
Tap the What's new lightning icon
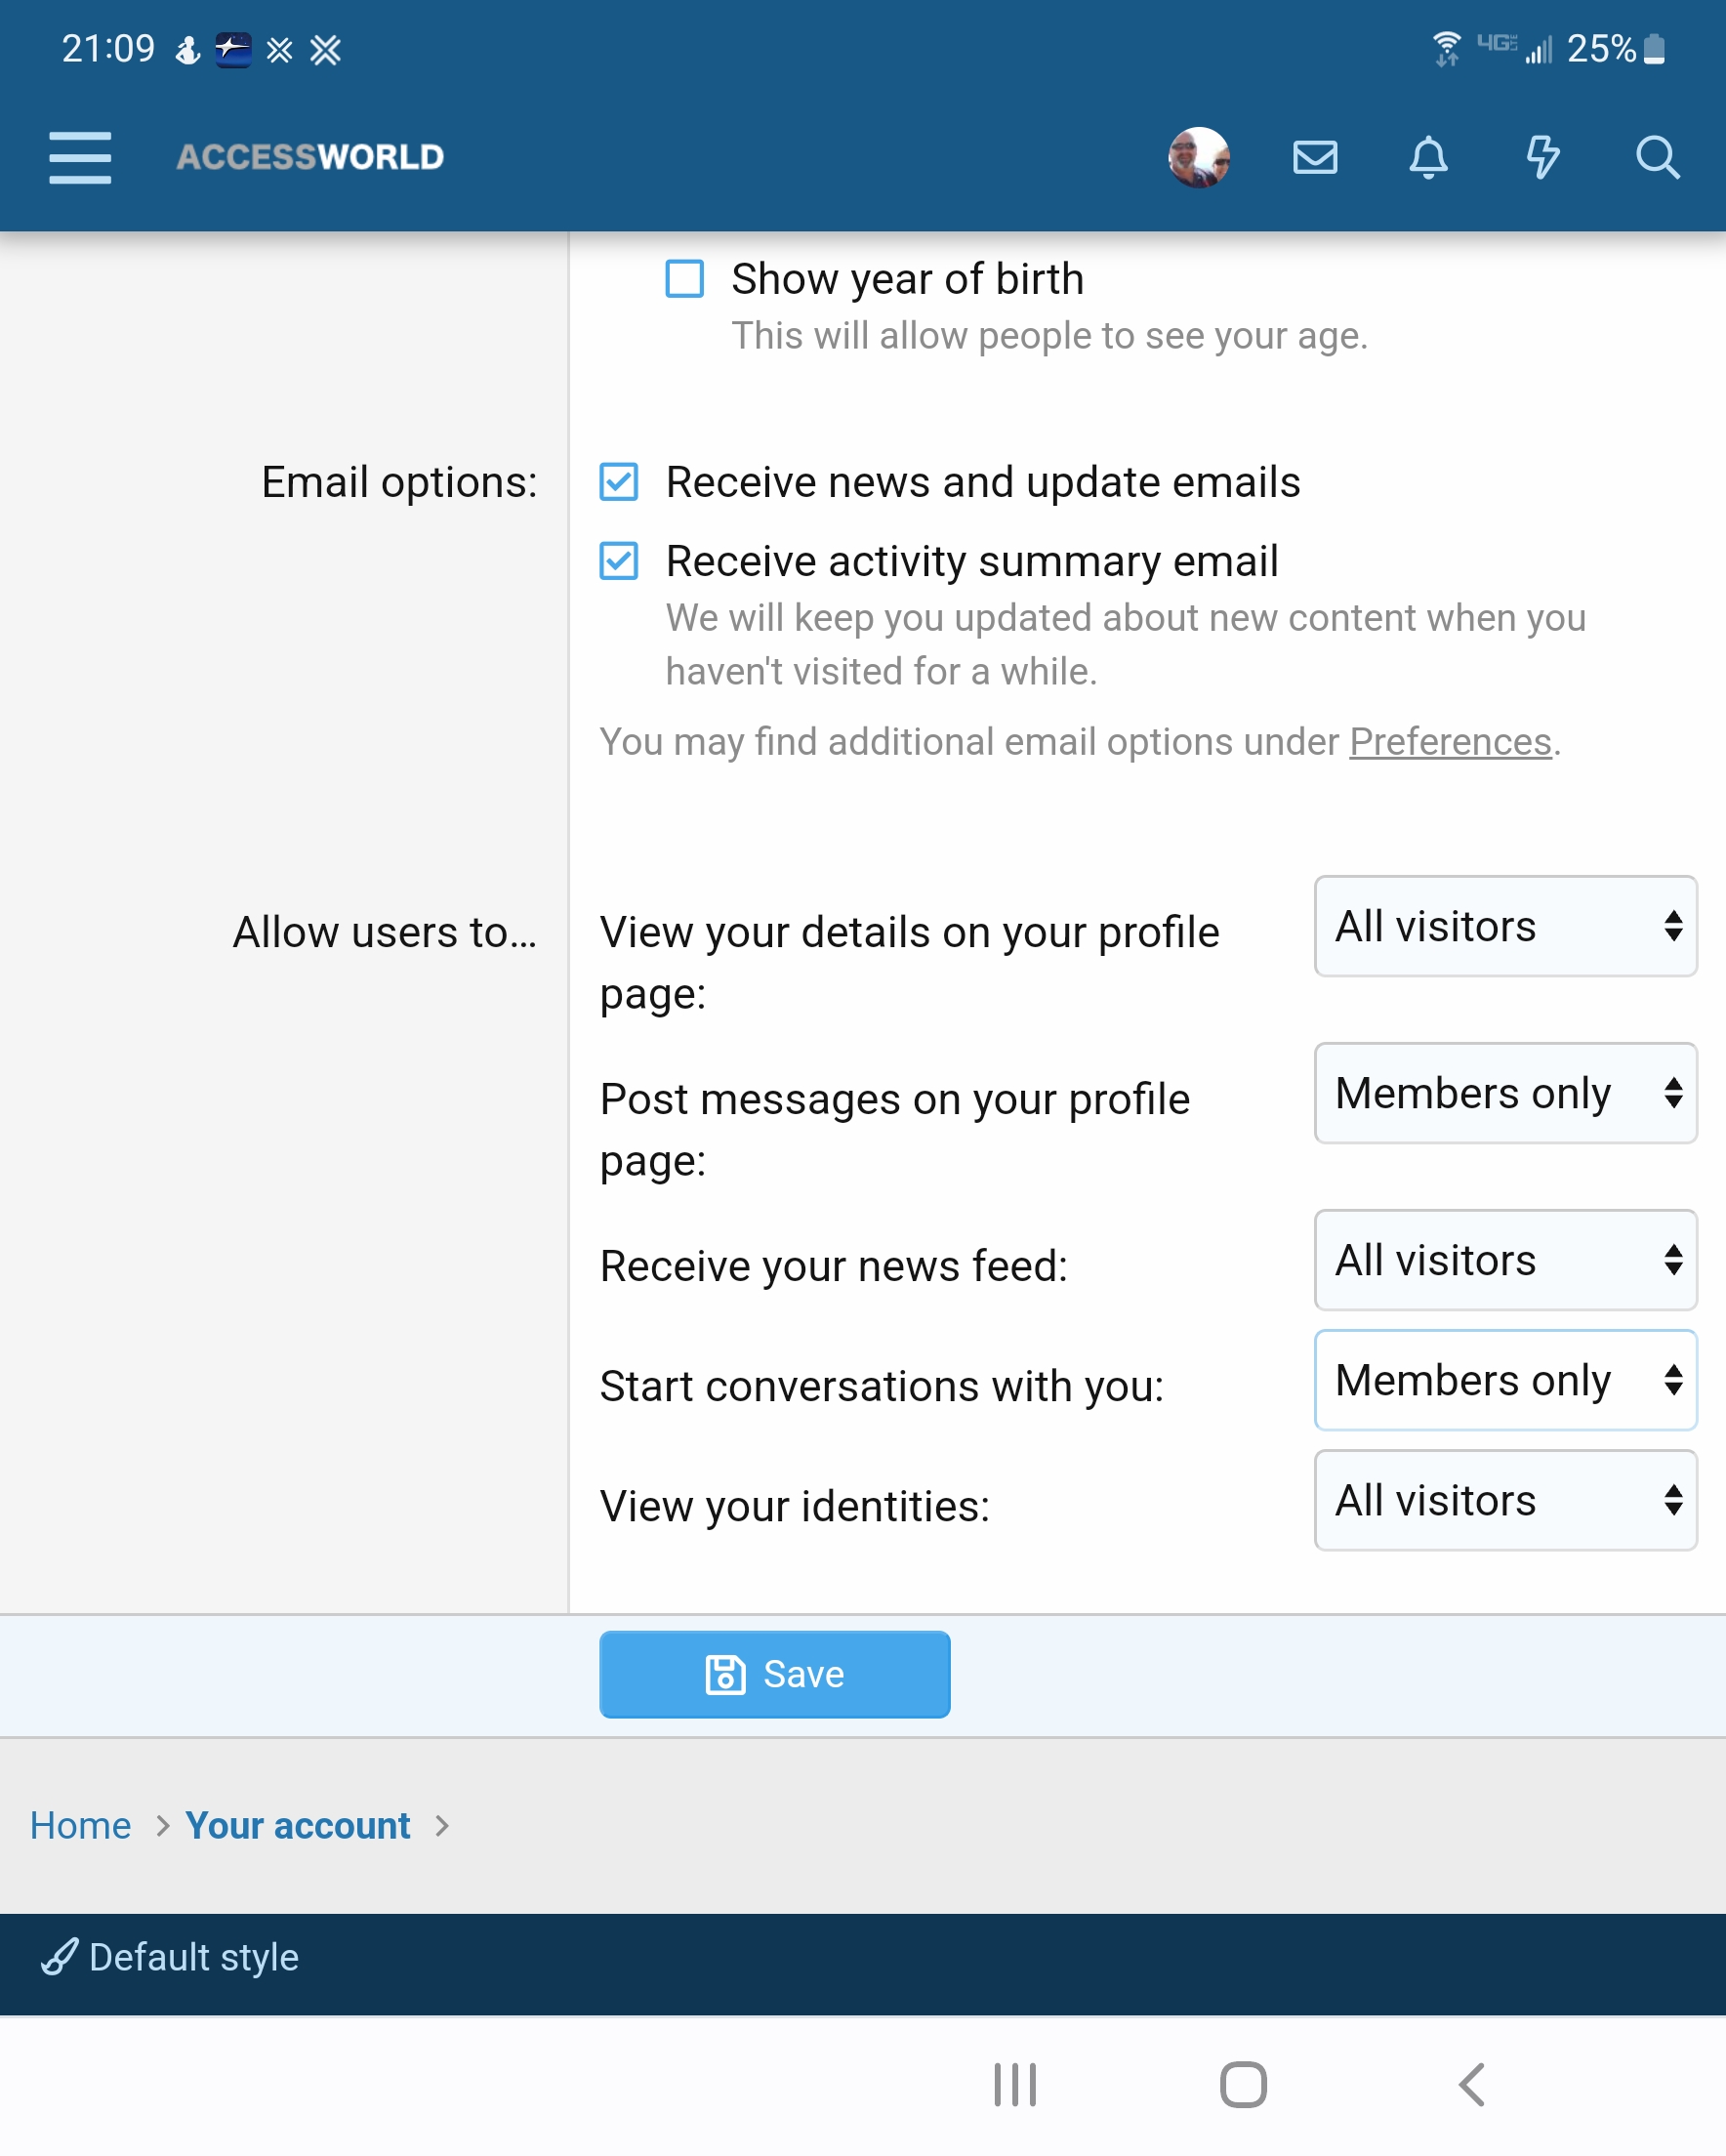coord(1542,157)
